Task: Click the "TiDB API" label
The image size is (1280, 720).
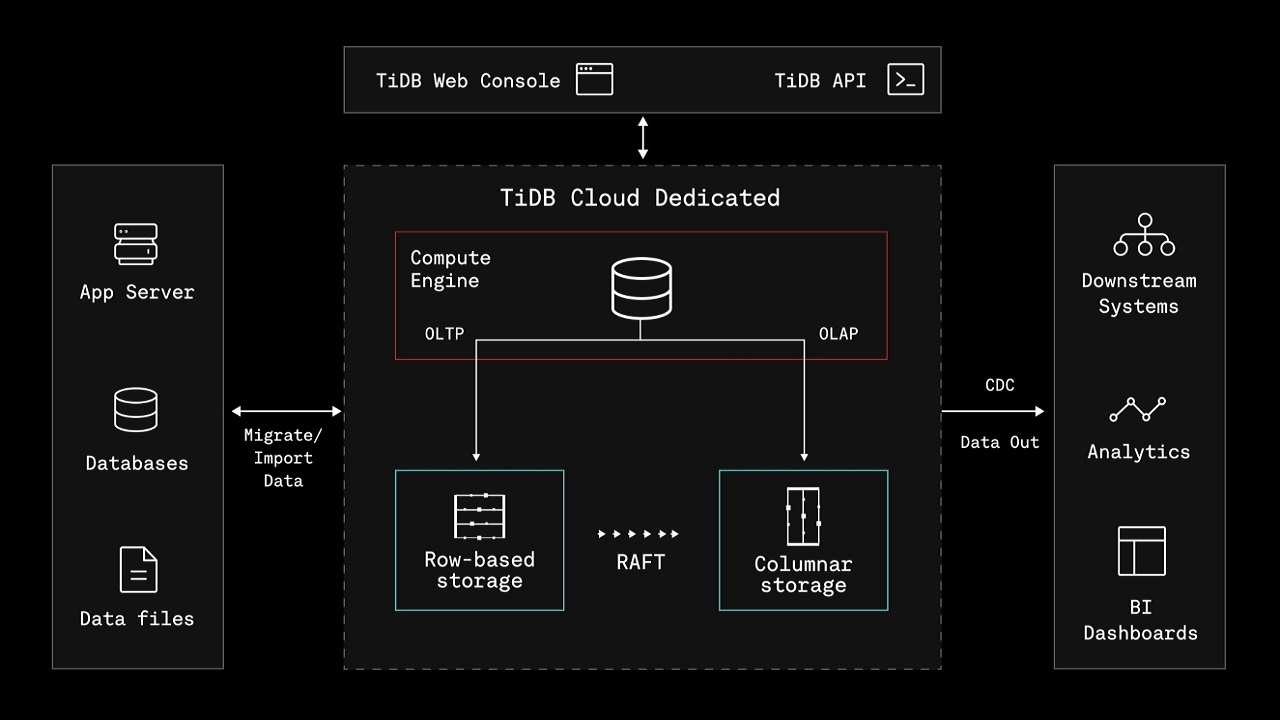Action: (820, 81)
